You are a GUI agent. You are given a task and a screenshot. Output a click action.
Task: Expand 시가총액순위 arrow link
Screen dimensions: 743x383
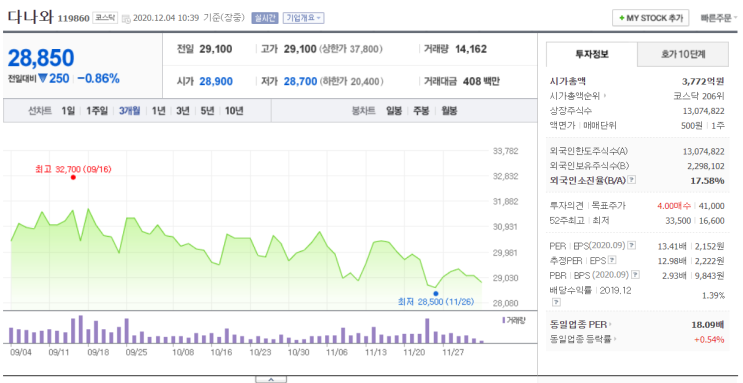tap(578, 96)
